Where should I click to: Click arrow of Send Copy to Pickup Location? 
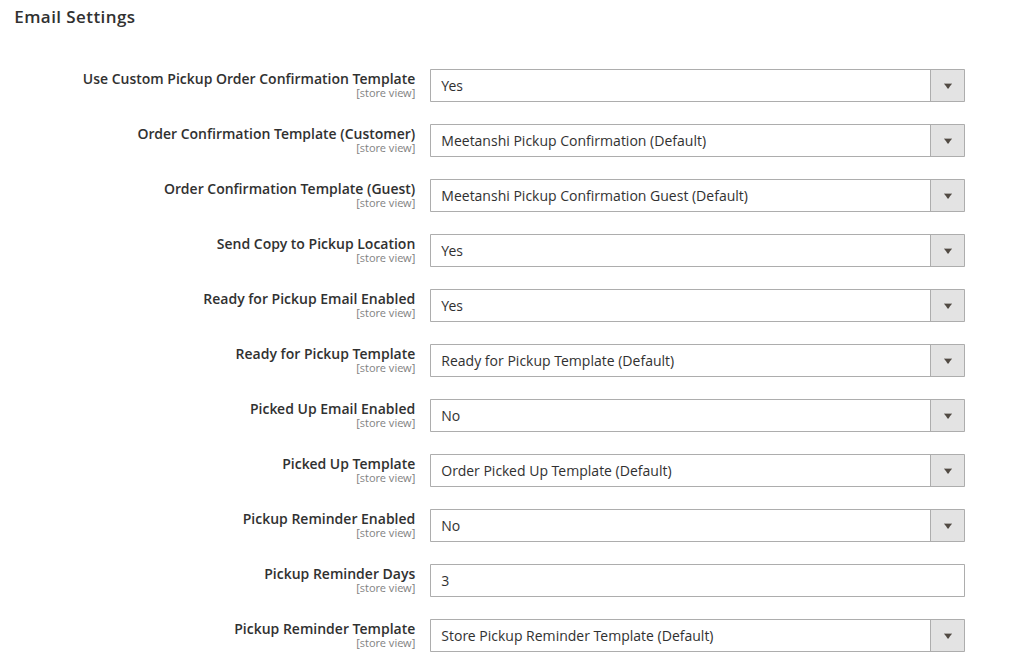coord(947,250)
